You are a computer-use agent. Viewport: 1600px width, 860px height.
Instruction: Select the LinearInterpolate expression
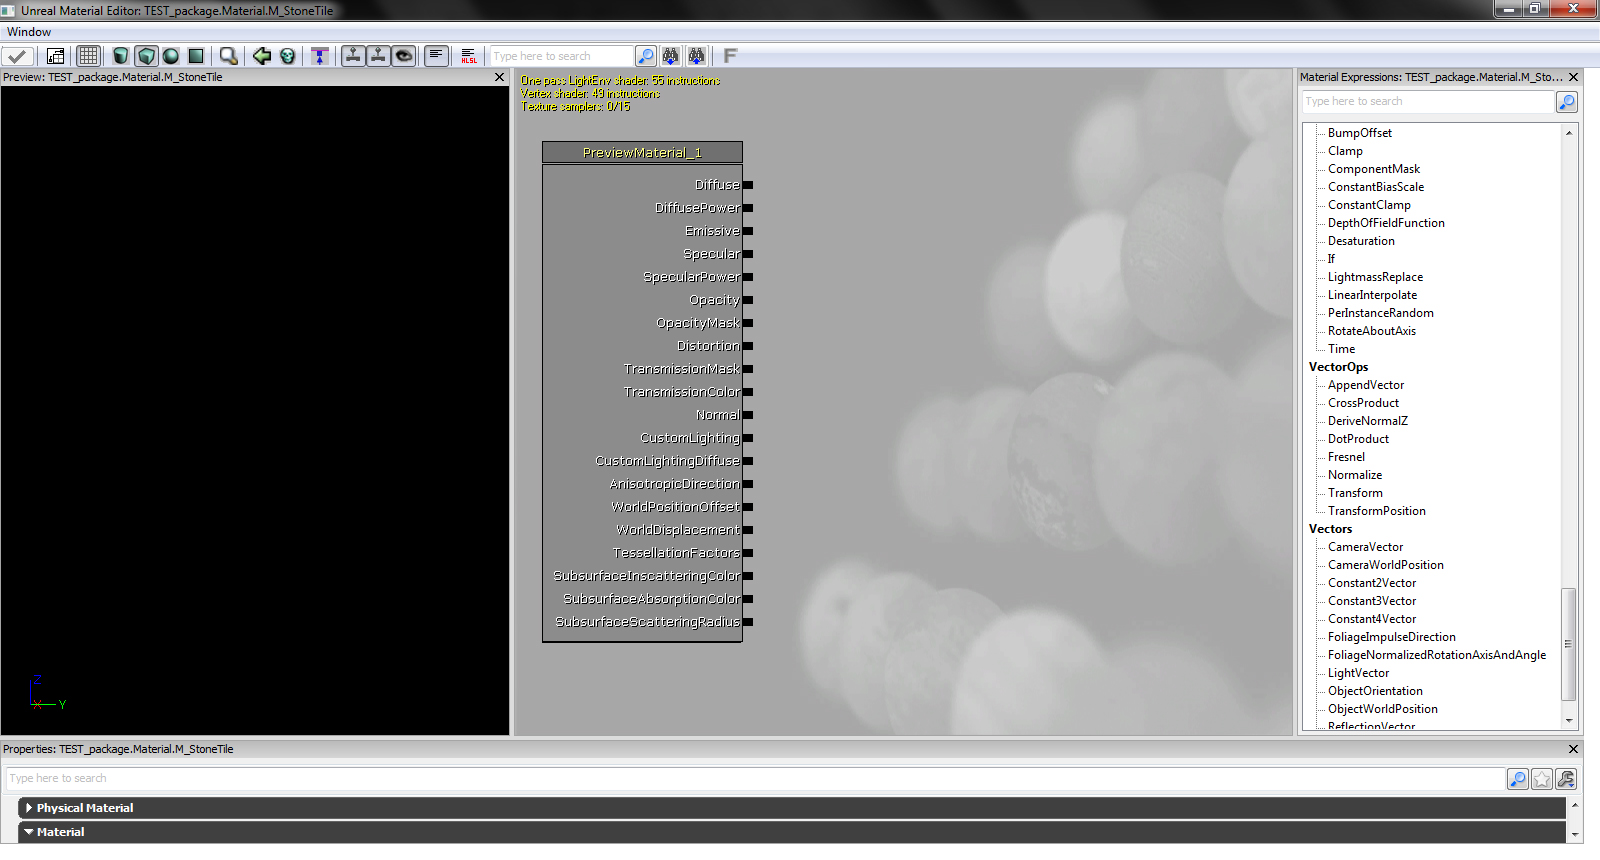tap(1372, 295)
